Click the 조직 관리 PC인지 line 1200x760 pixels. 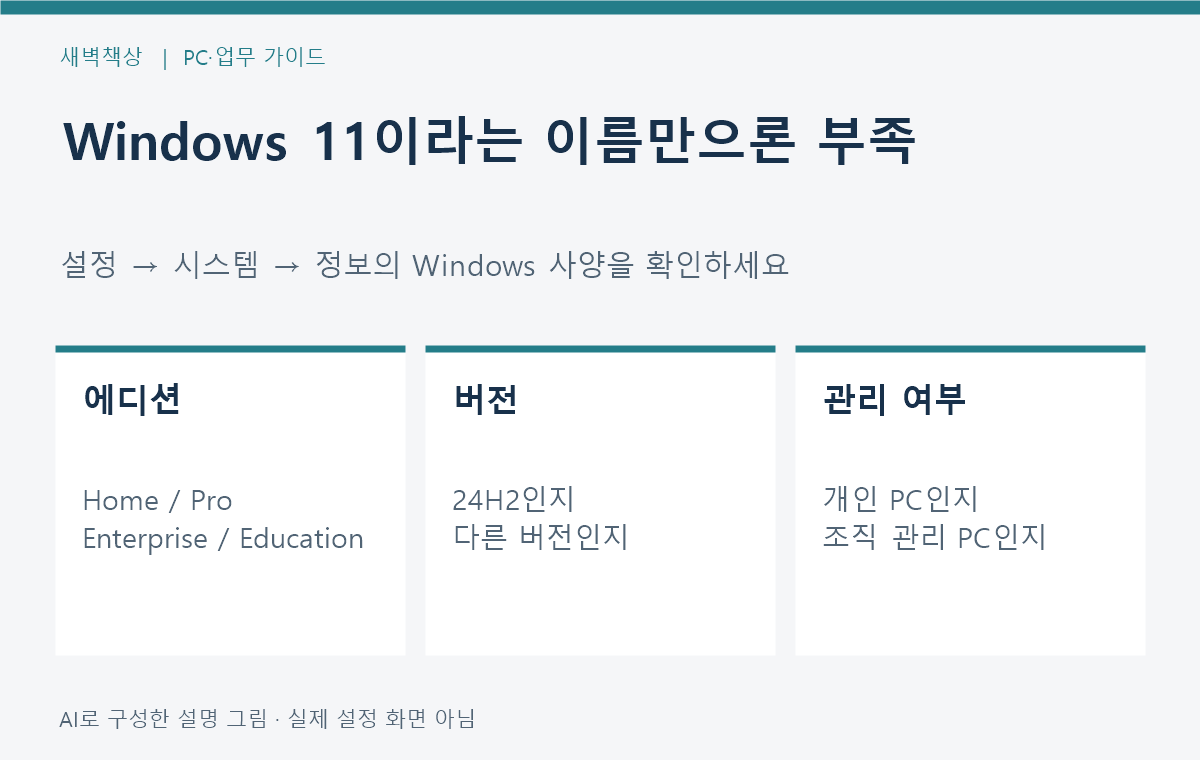coord(934,537)
